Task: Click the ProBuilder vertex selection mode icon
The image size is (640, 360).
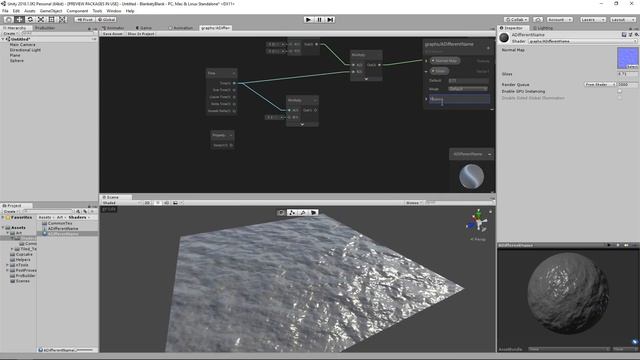Action: pyautogui.click(x=292, y=213)
